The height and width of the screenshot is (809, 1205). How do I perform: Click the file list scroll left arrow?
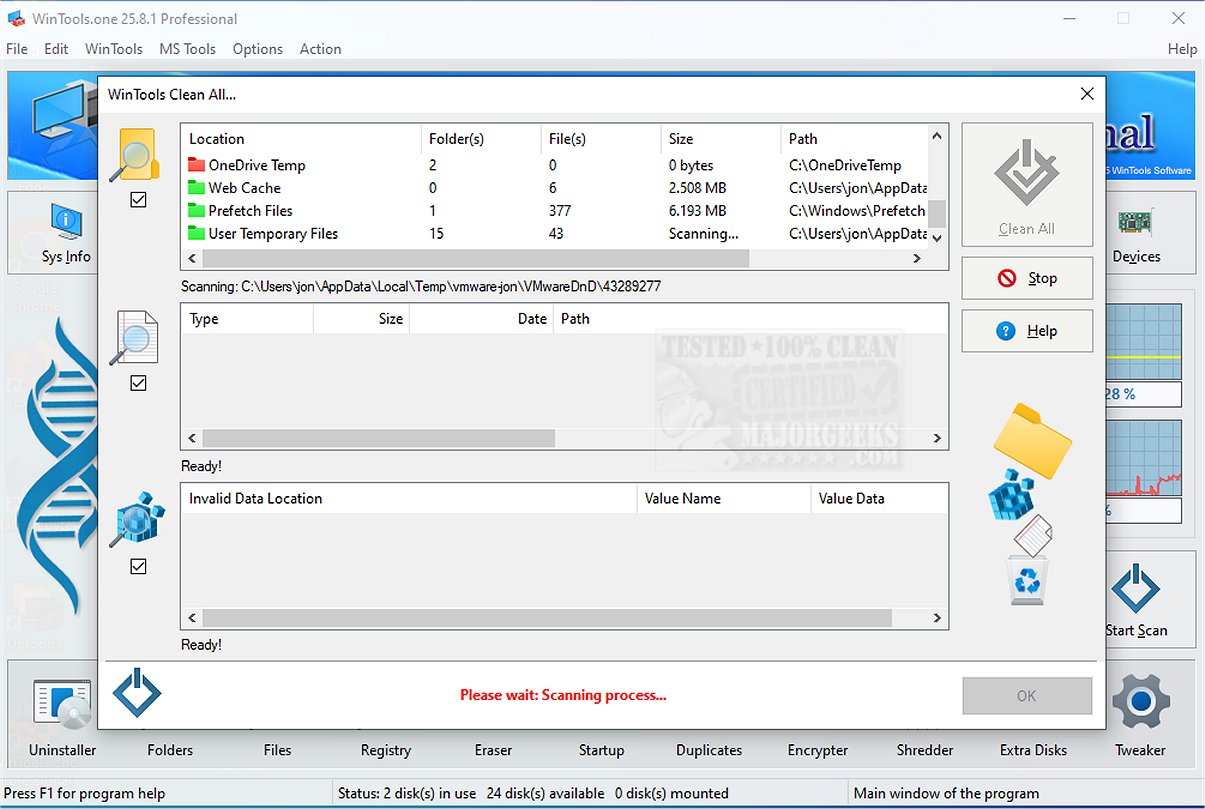tap(192, 438)
